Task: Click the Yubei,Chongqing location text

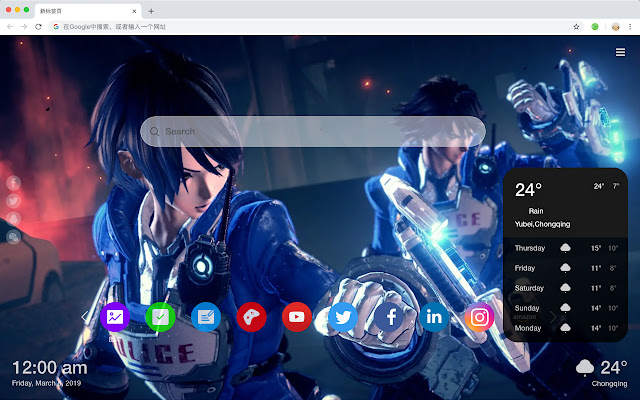Action: coord(542,224)
